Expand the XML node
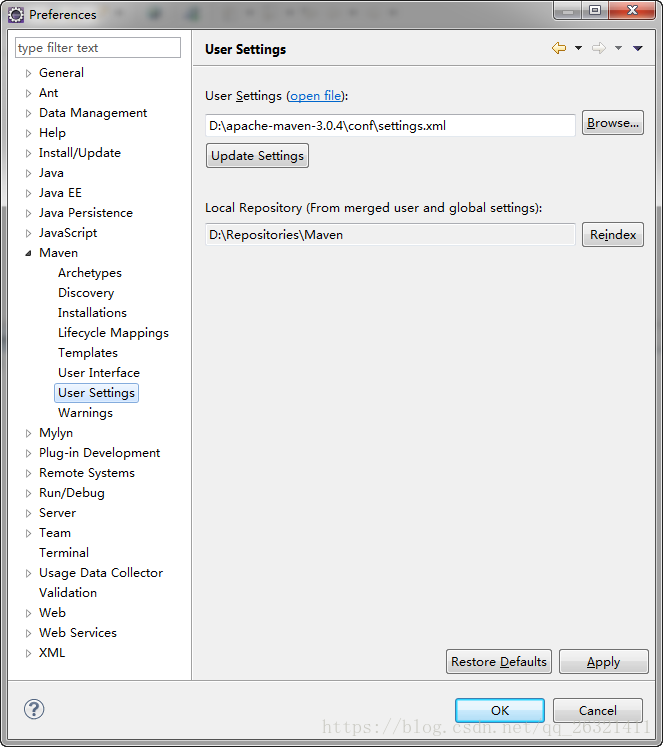 [x=28, y=654]
